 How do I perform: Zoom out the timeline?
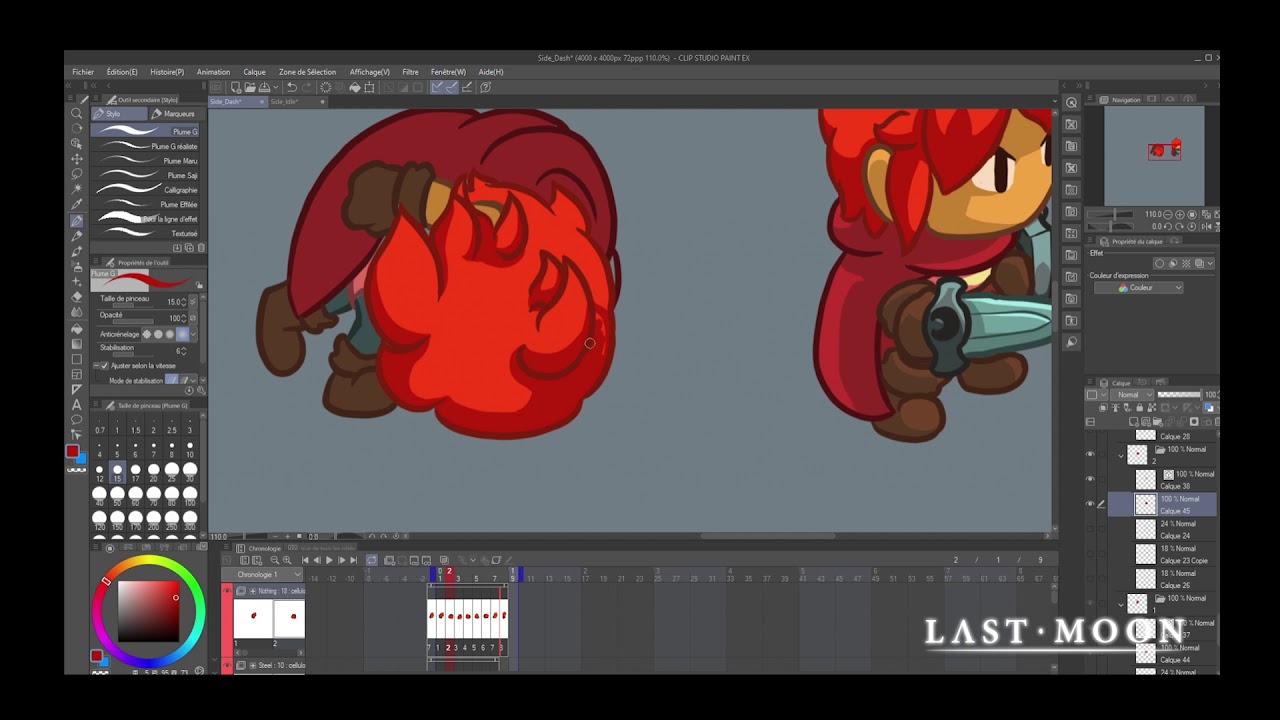[273, 561]
